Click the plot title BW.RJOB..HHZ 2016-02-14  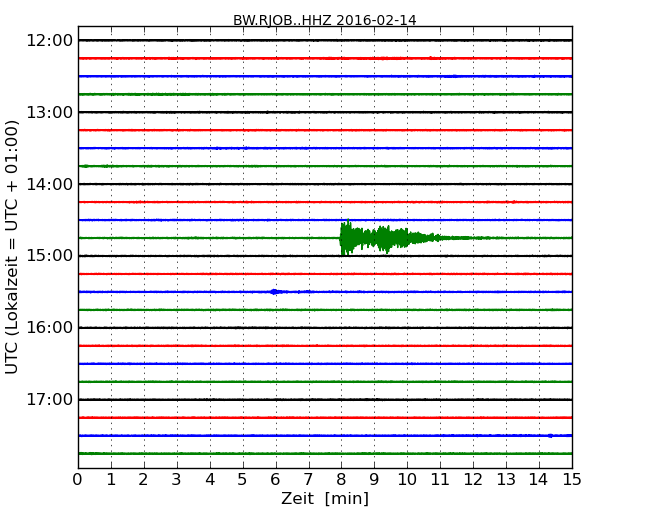[x=325, y=20]
